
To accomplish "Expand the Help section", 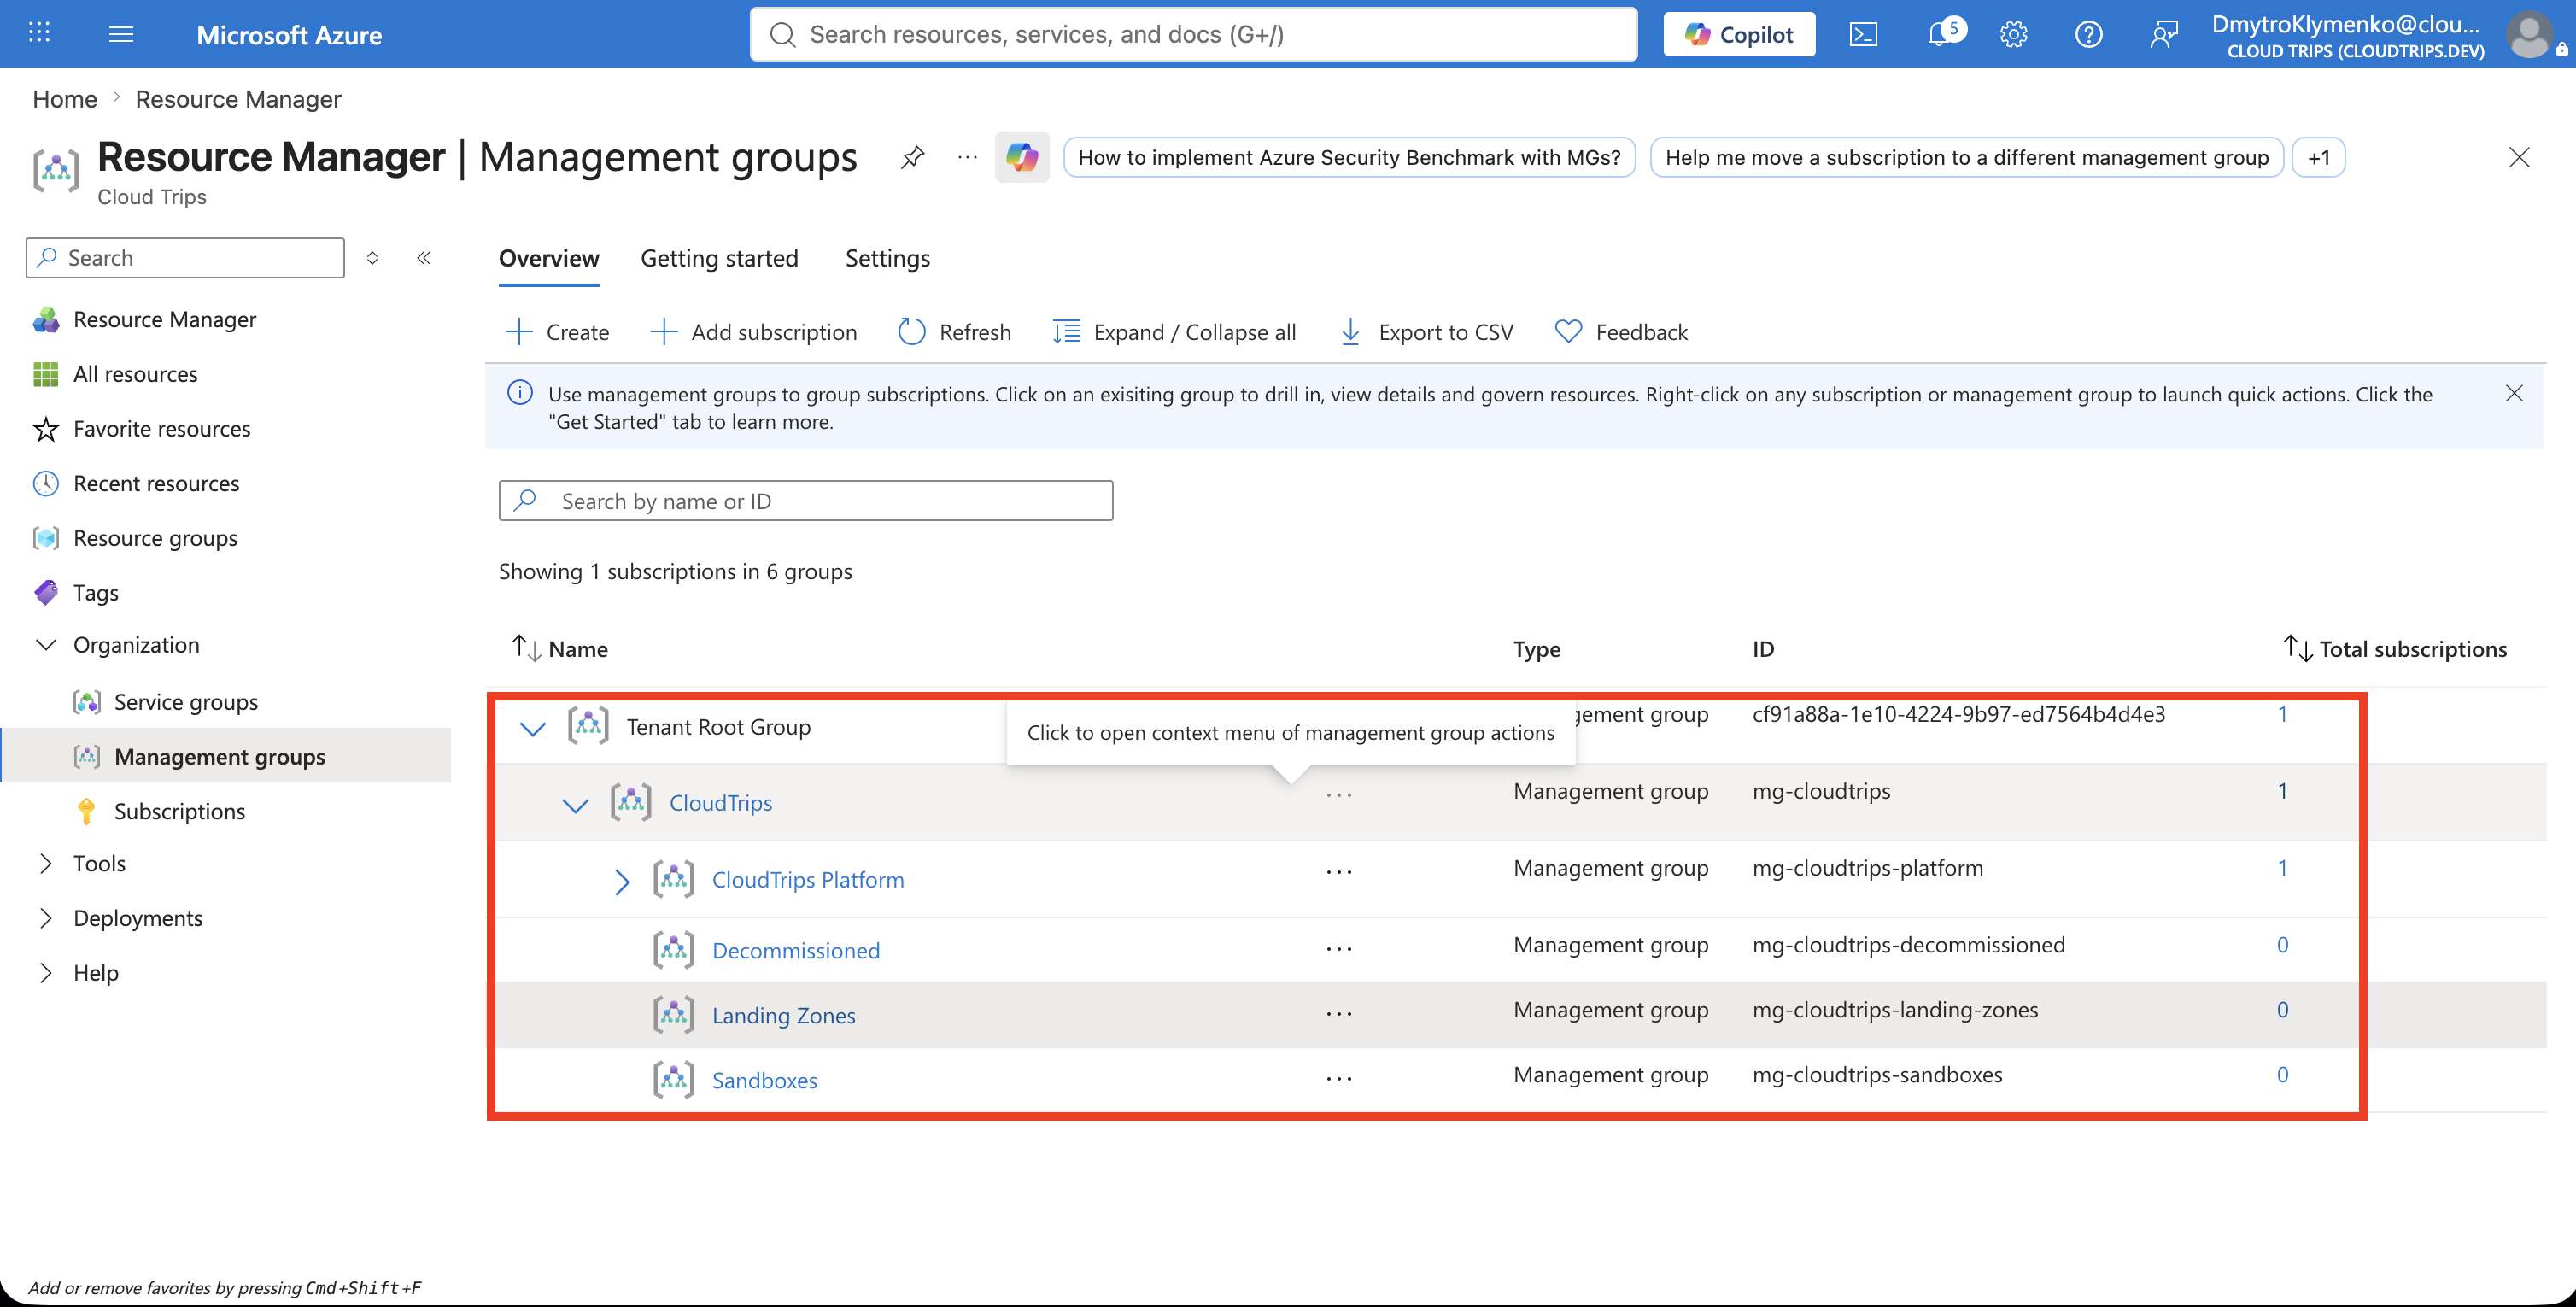I will 46,973.
